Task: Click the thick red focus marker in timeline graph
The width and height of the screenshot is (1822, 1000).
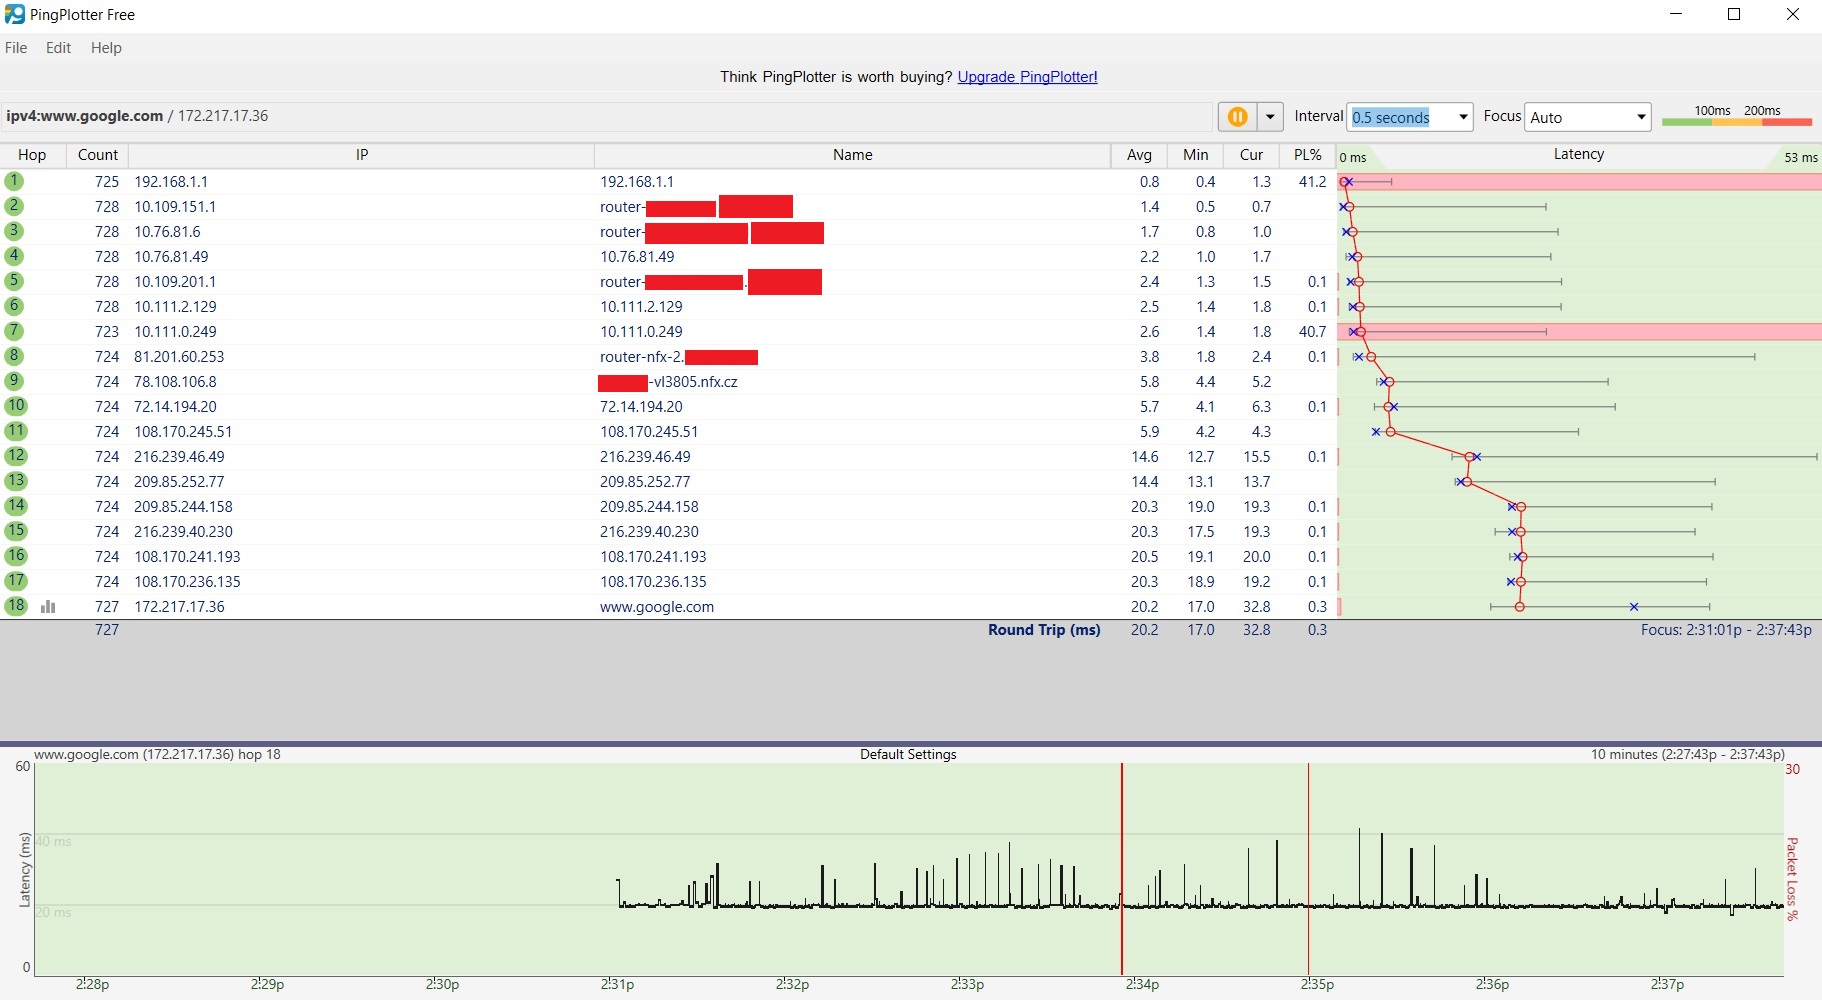Action: coord(1122,868)
